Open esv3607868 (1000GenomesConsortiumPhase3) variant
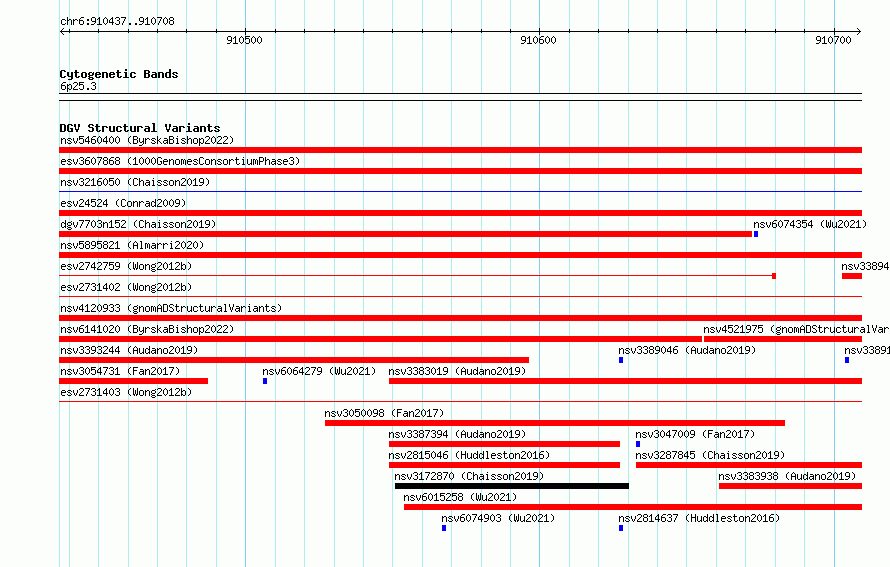 coord(180,161)
